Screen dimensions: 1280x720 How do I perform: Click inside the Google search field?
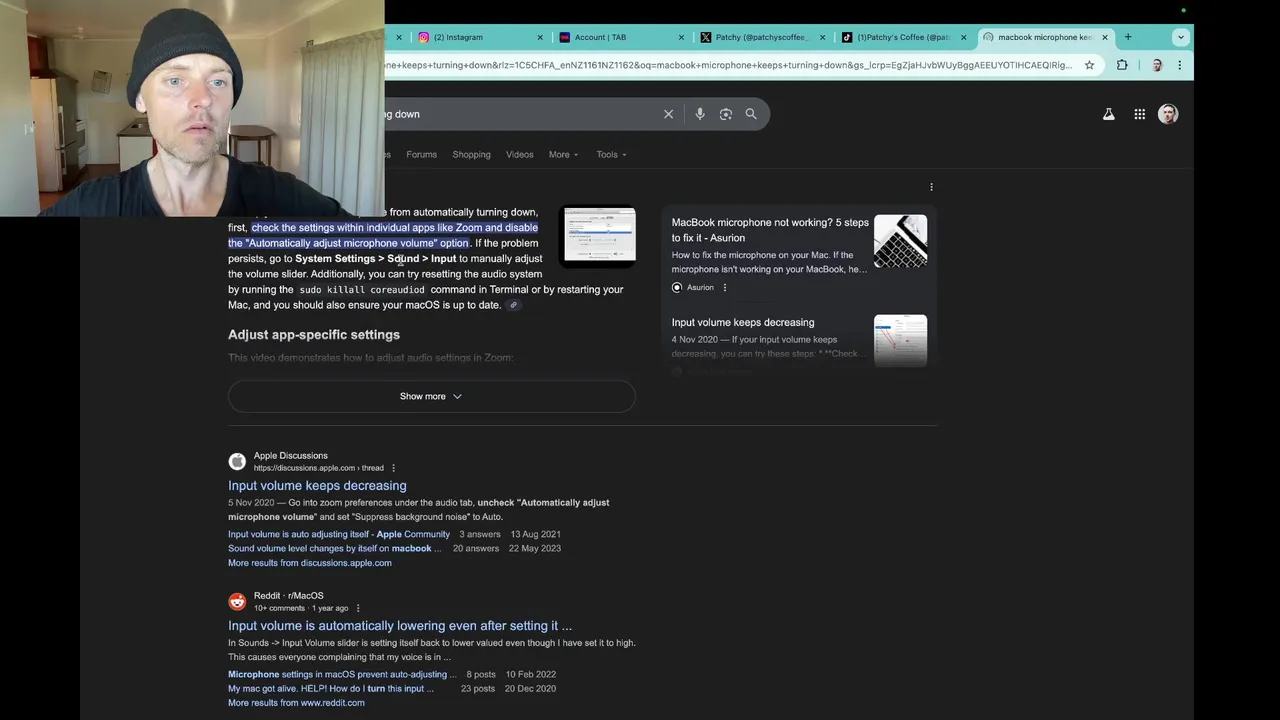coord(520,114)
